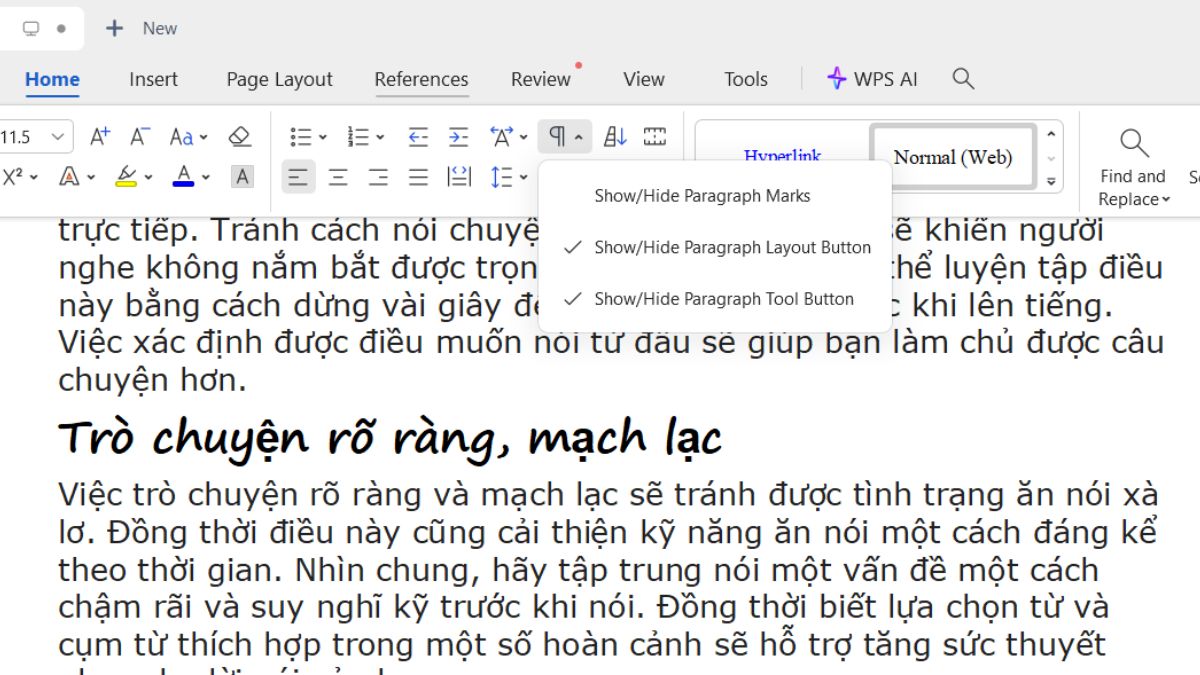Expand the styles gallery more arrow
The width and height of the screenshot is (1200, 675).
click(1051, 182)
